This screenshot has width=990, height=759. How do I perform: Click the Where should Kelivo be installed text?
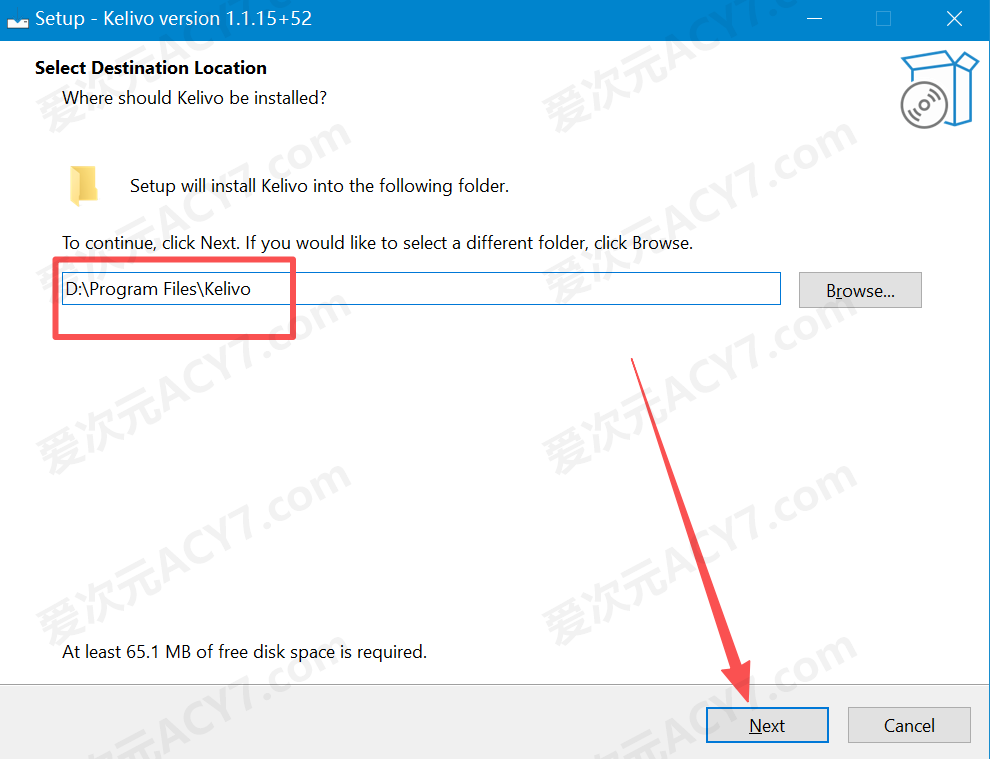(194, 98)
